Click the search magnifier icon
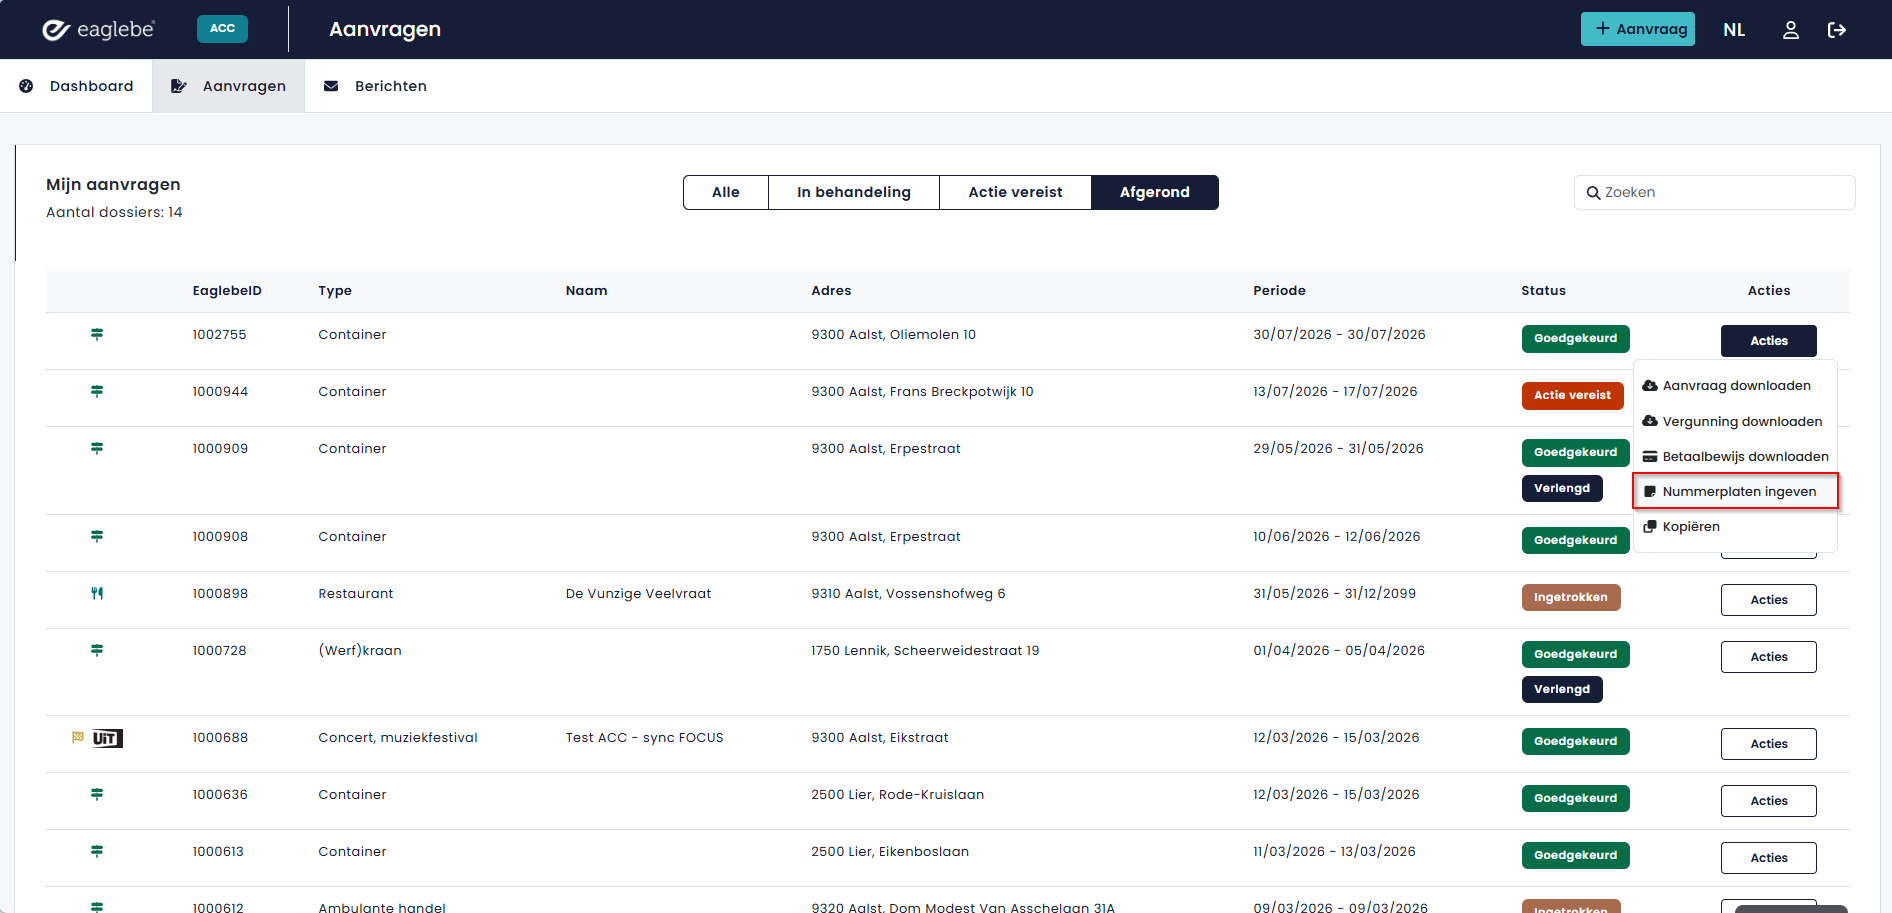 coord(1593,193)
